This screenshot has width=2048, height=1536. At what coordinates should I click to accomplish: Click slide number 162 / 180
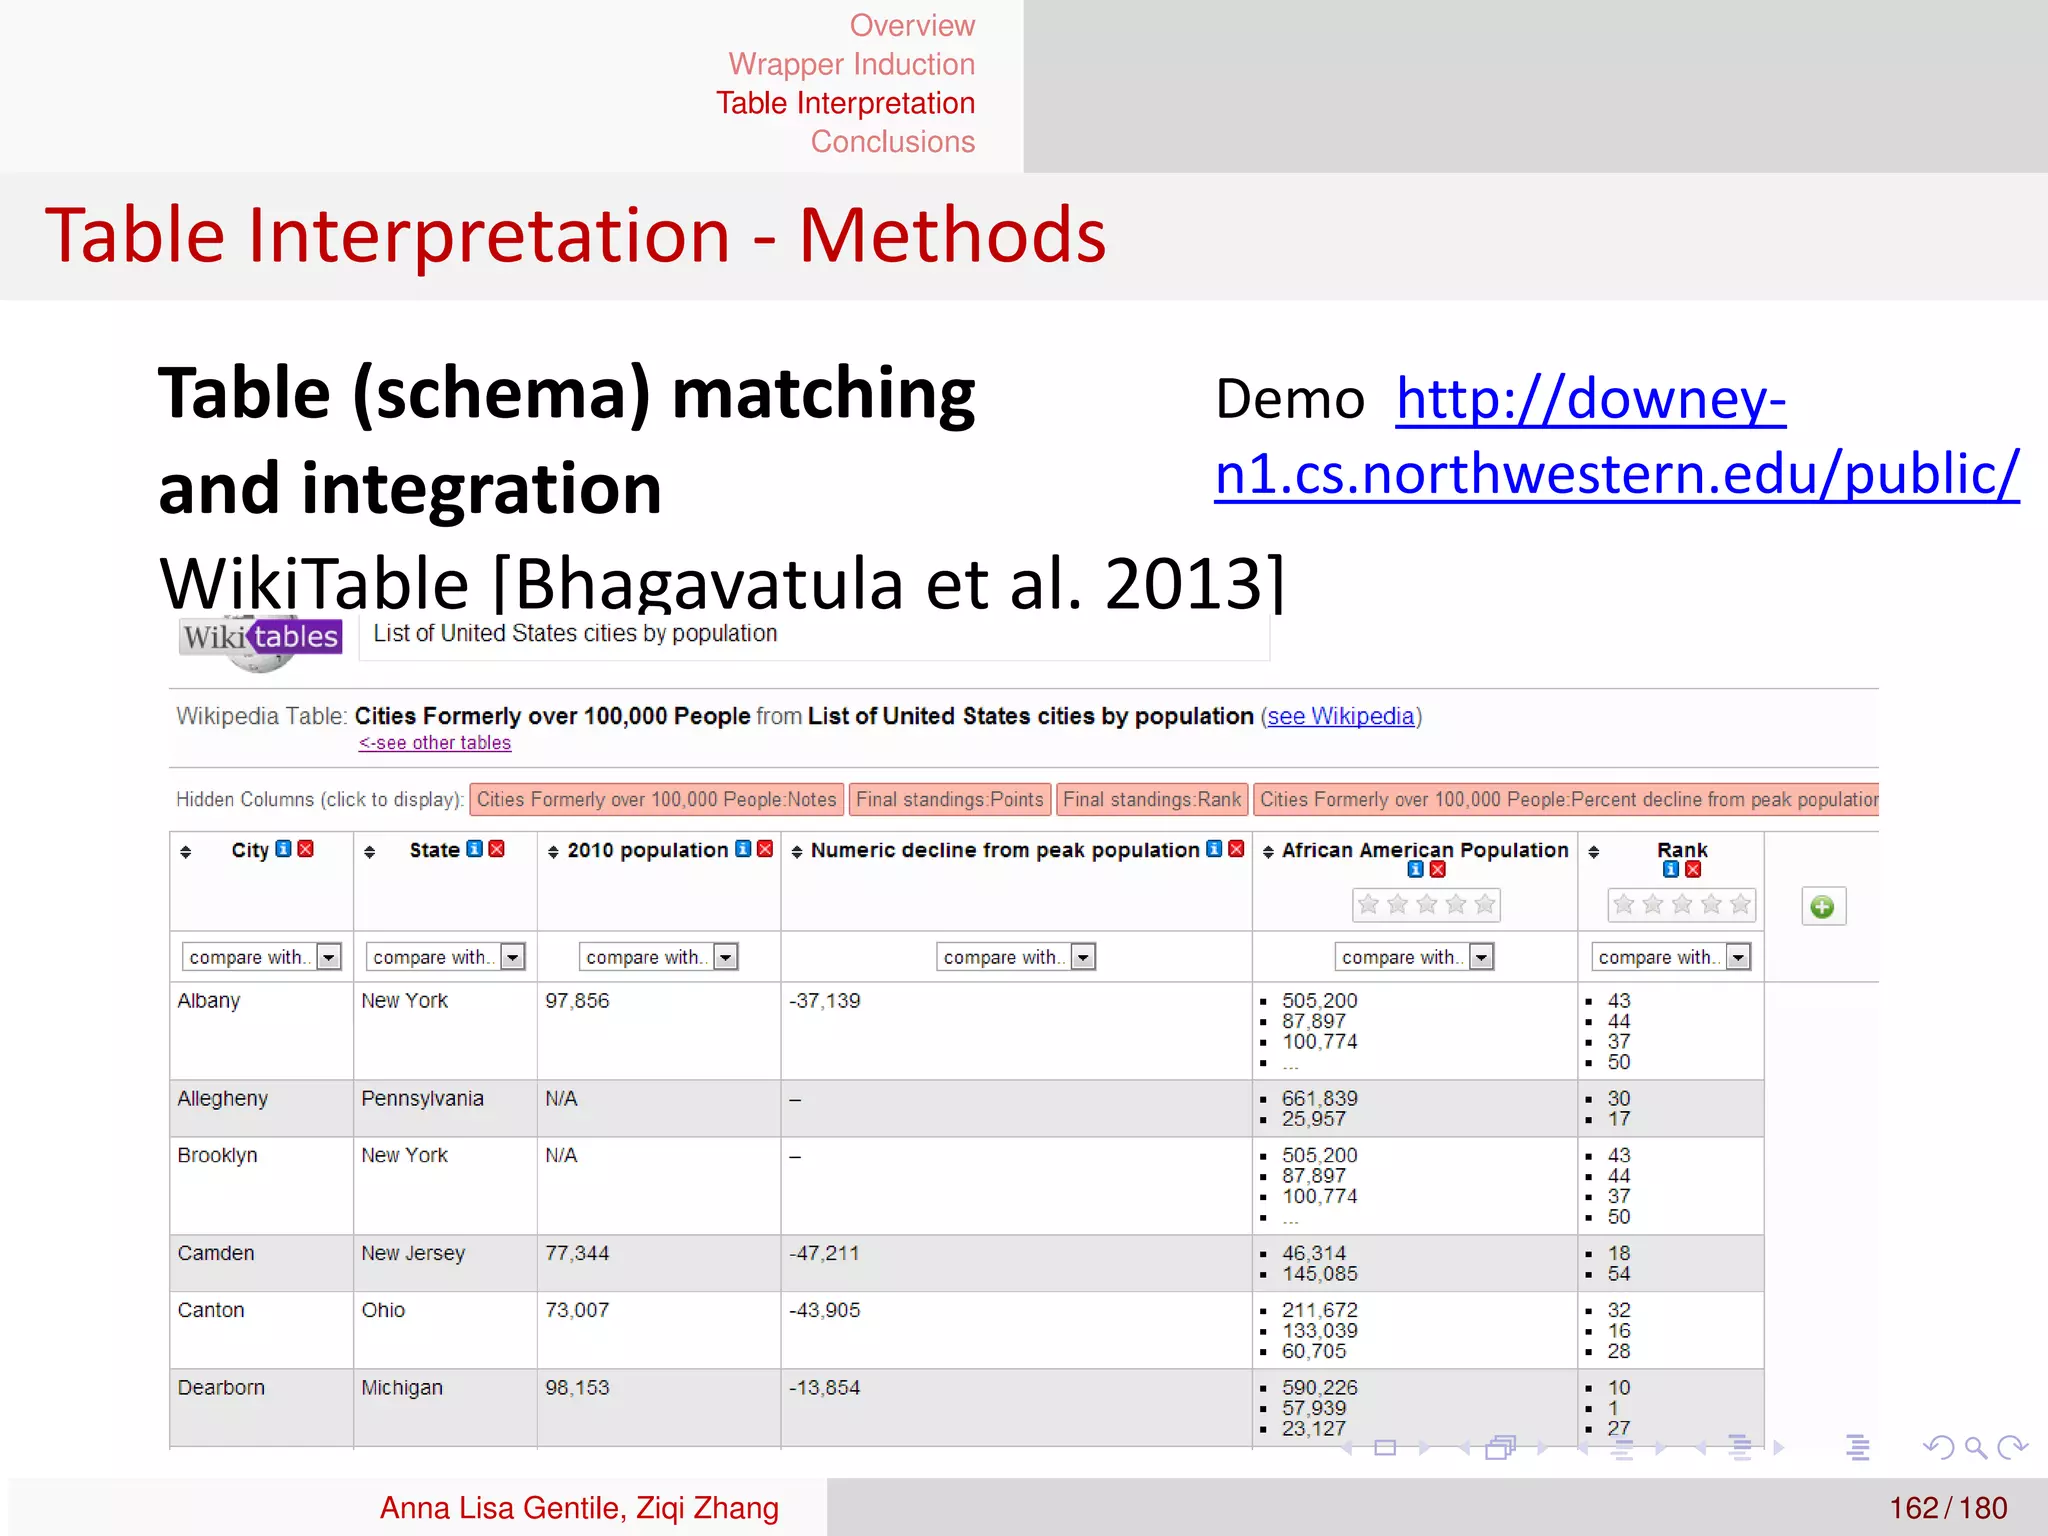coord(1948,1508)
